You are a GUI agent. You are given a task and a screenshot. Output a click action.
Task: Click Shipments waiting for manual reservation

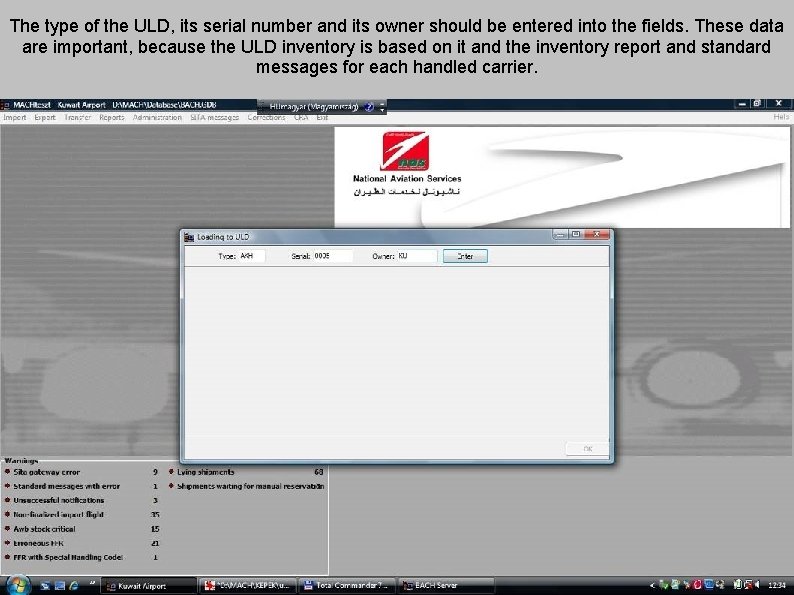250,486
